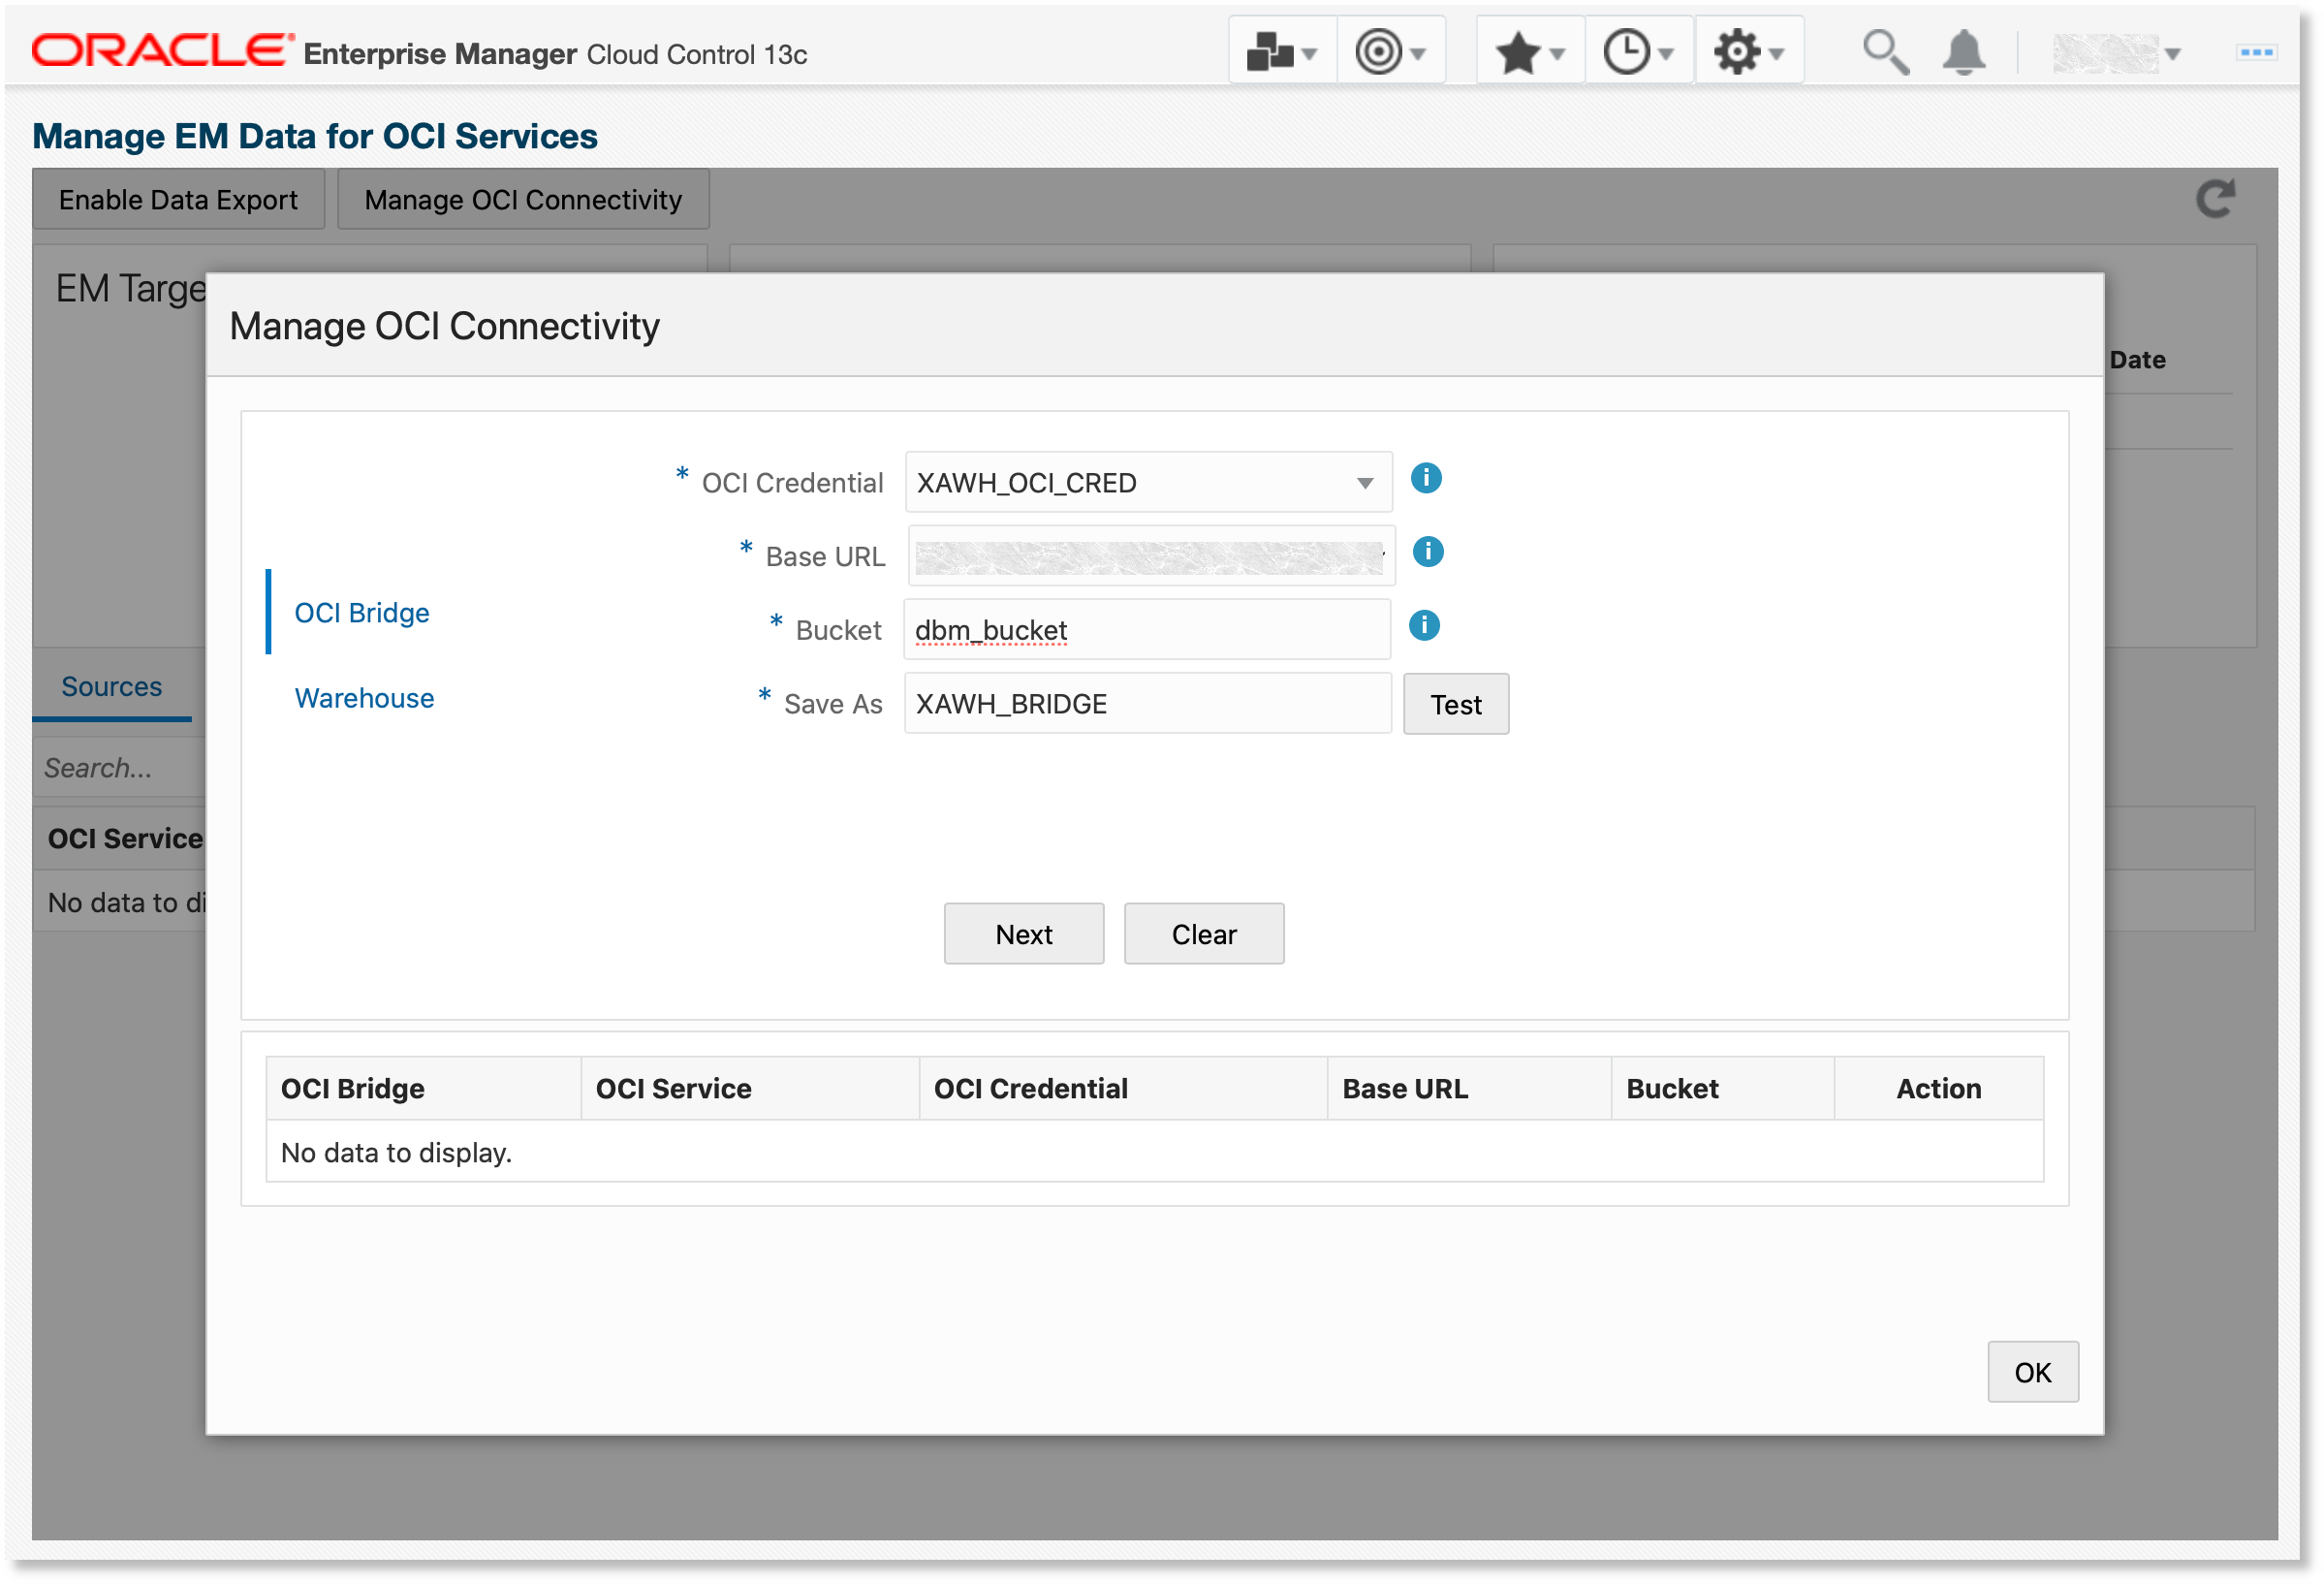Click the Search field behind dialog
This screenshot has width=2324, height=1584.
[x=120, y=768]
